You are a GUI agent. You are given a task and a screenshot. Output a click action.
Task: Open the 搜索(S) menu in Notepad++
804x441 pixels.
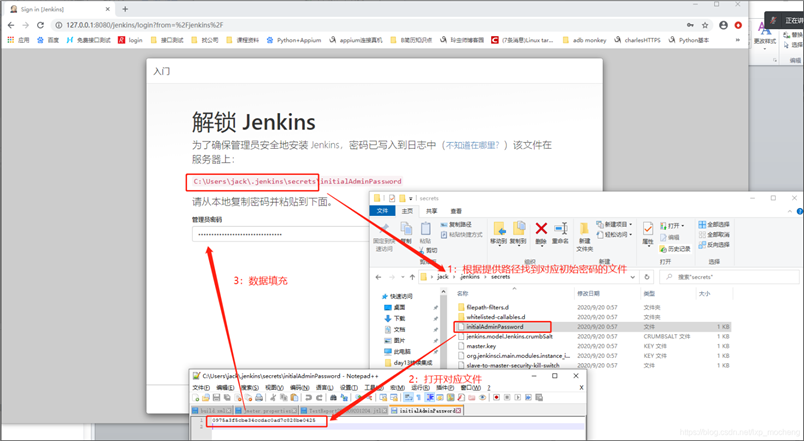click(x=250, y=388)
